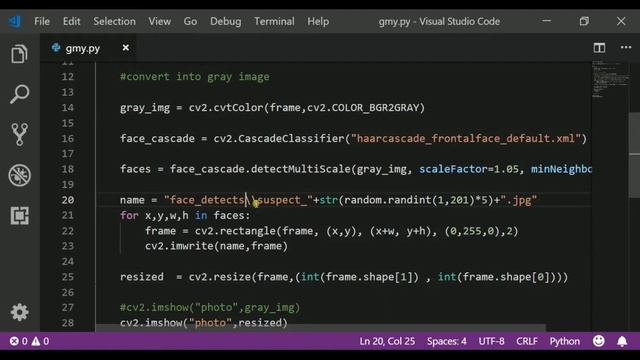Click line number 25 in gutter
The image size is (640, 360).
click(68, 277)
